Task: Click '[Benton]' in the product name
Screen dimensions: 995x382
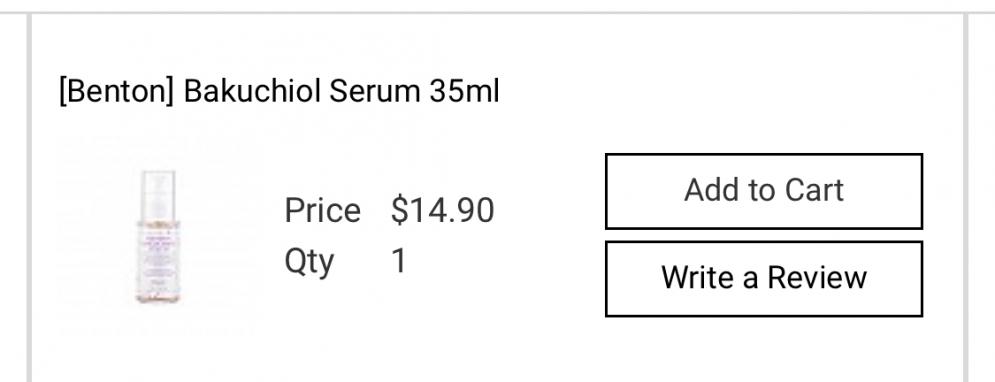Action: tap(116, 92)
